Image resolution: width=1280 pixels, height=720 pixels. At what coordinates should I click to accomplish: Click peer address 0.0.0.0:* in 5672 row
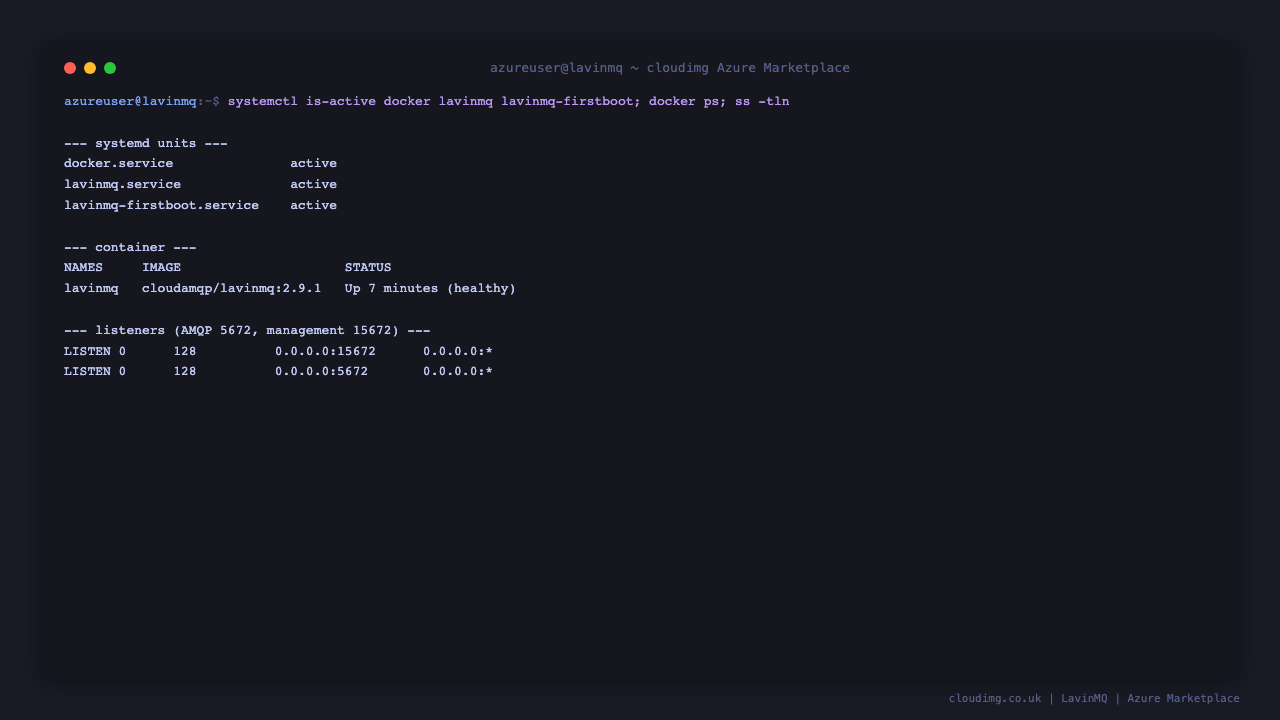click(458, 372)
